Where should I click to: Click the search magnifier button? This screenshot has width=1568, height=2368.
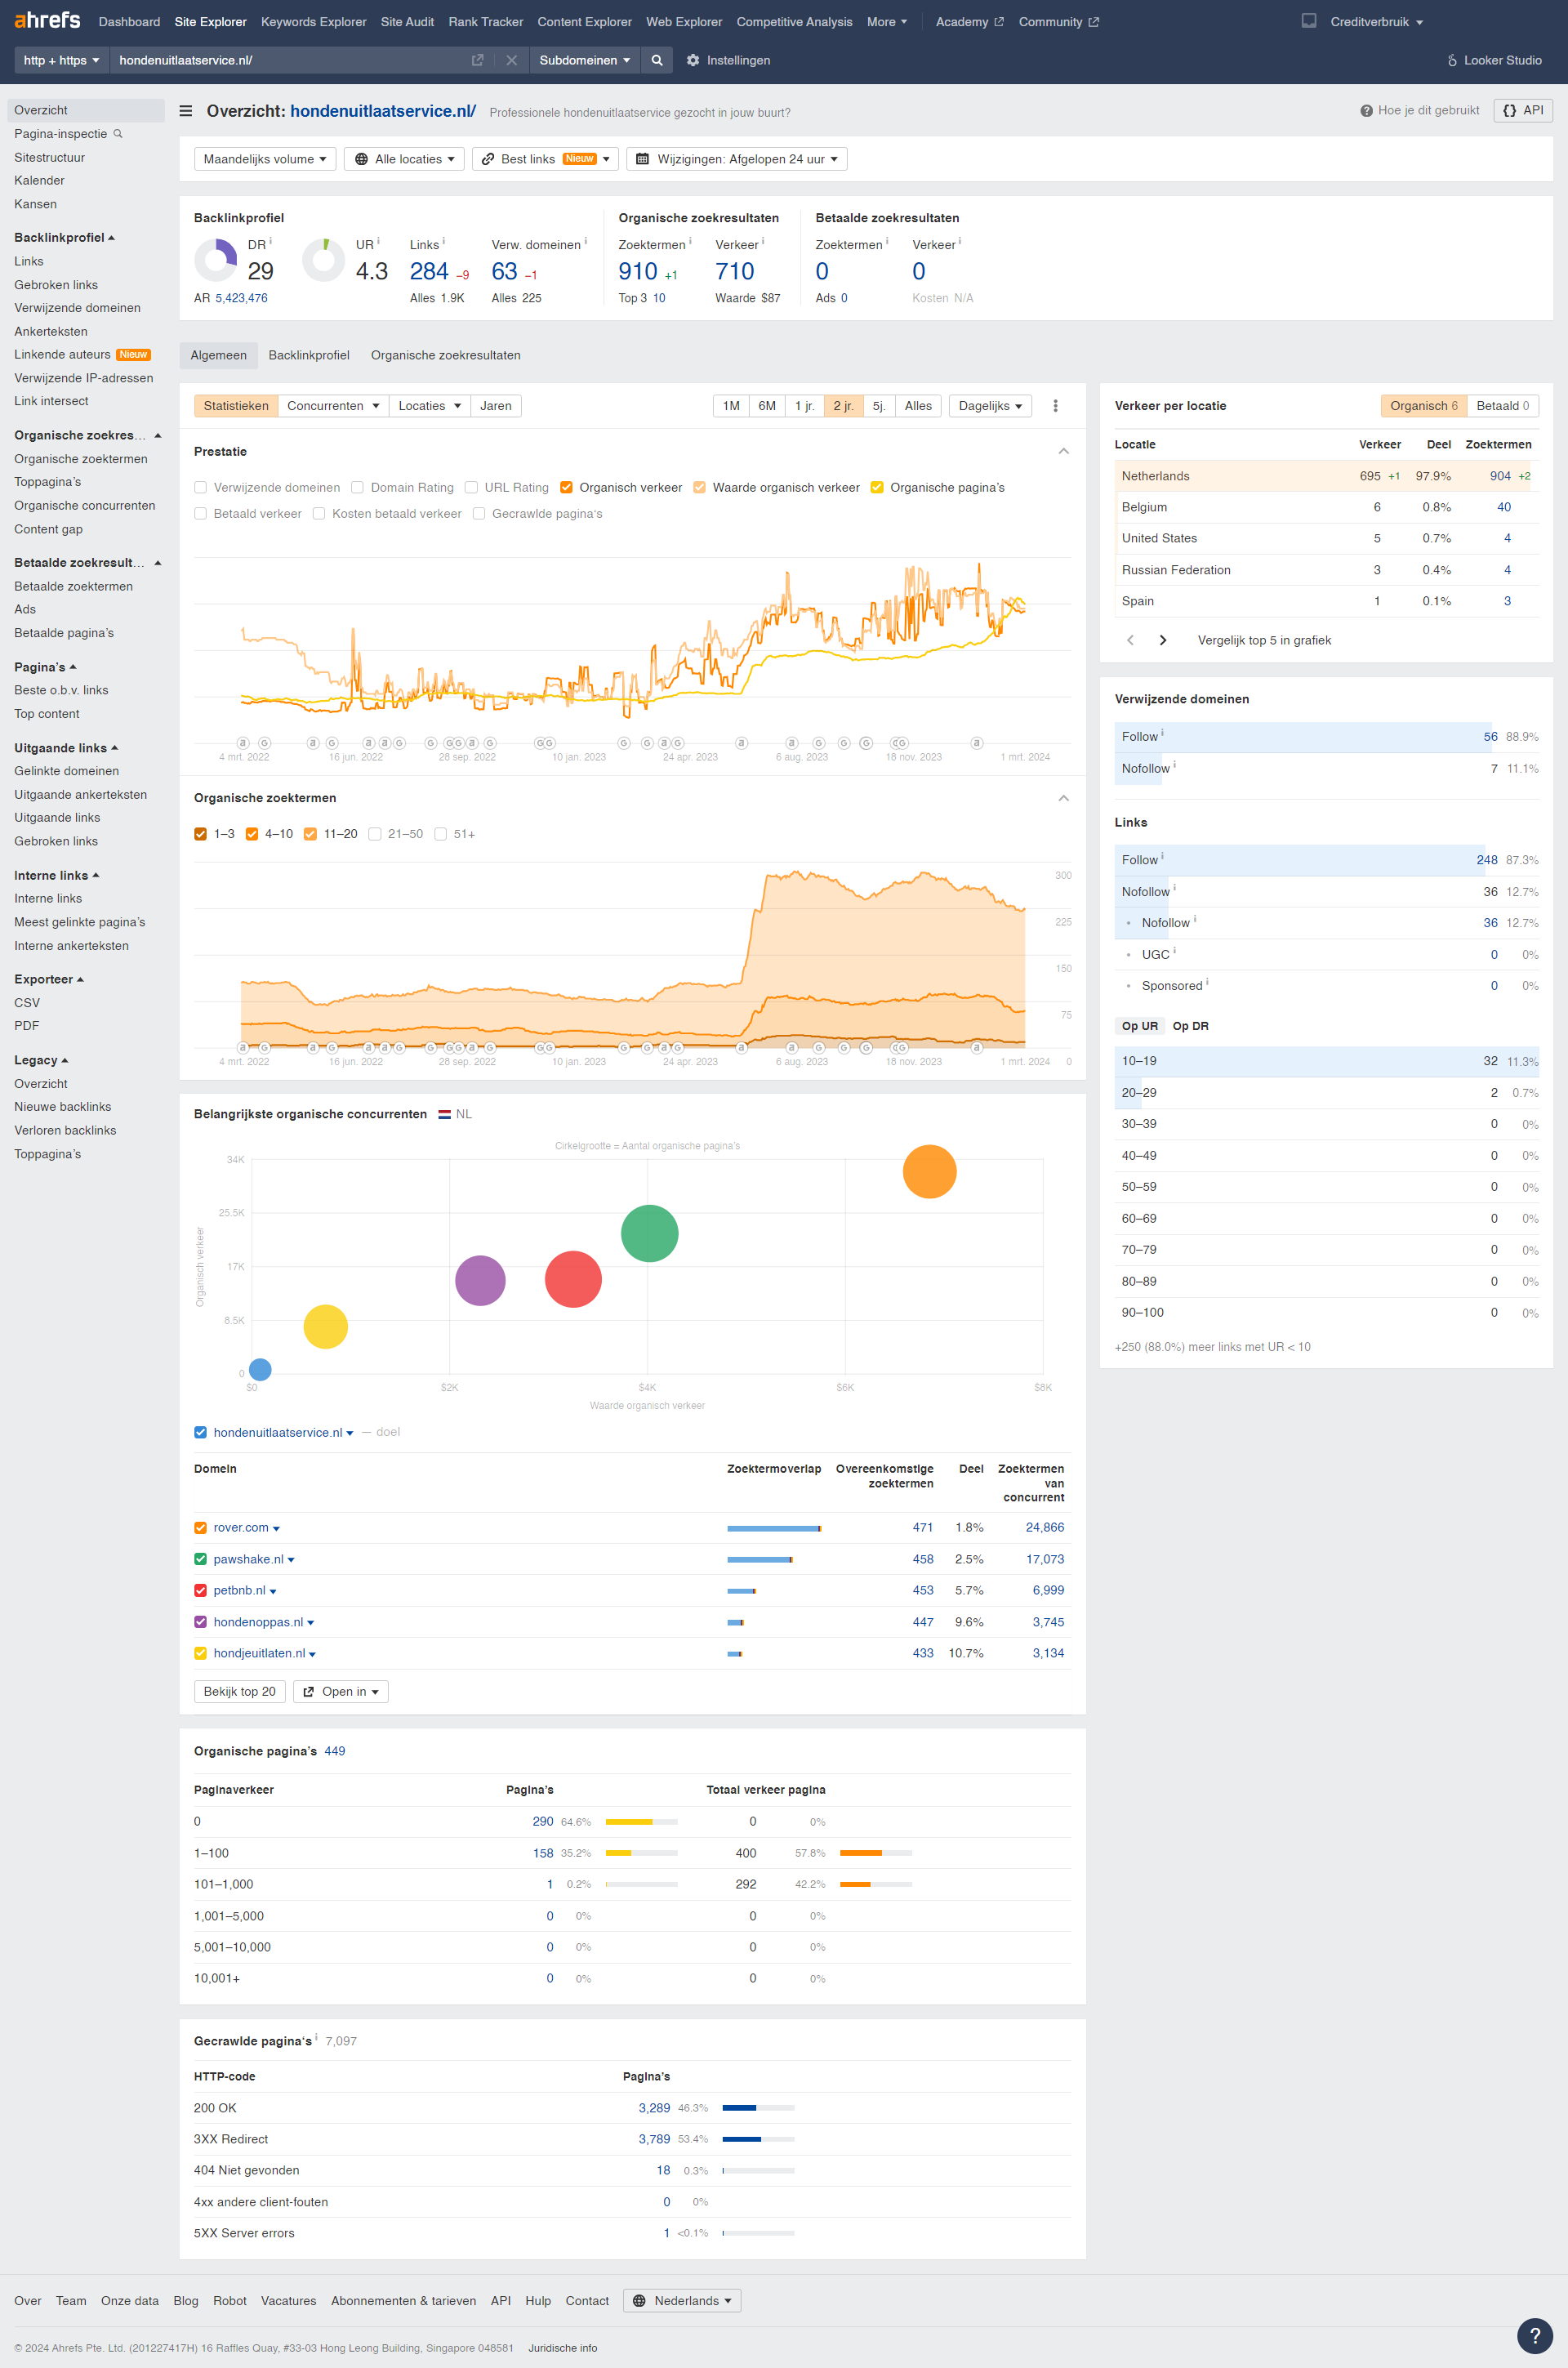(x=657, y=60)
